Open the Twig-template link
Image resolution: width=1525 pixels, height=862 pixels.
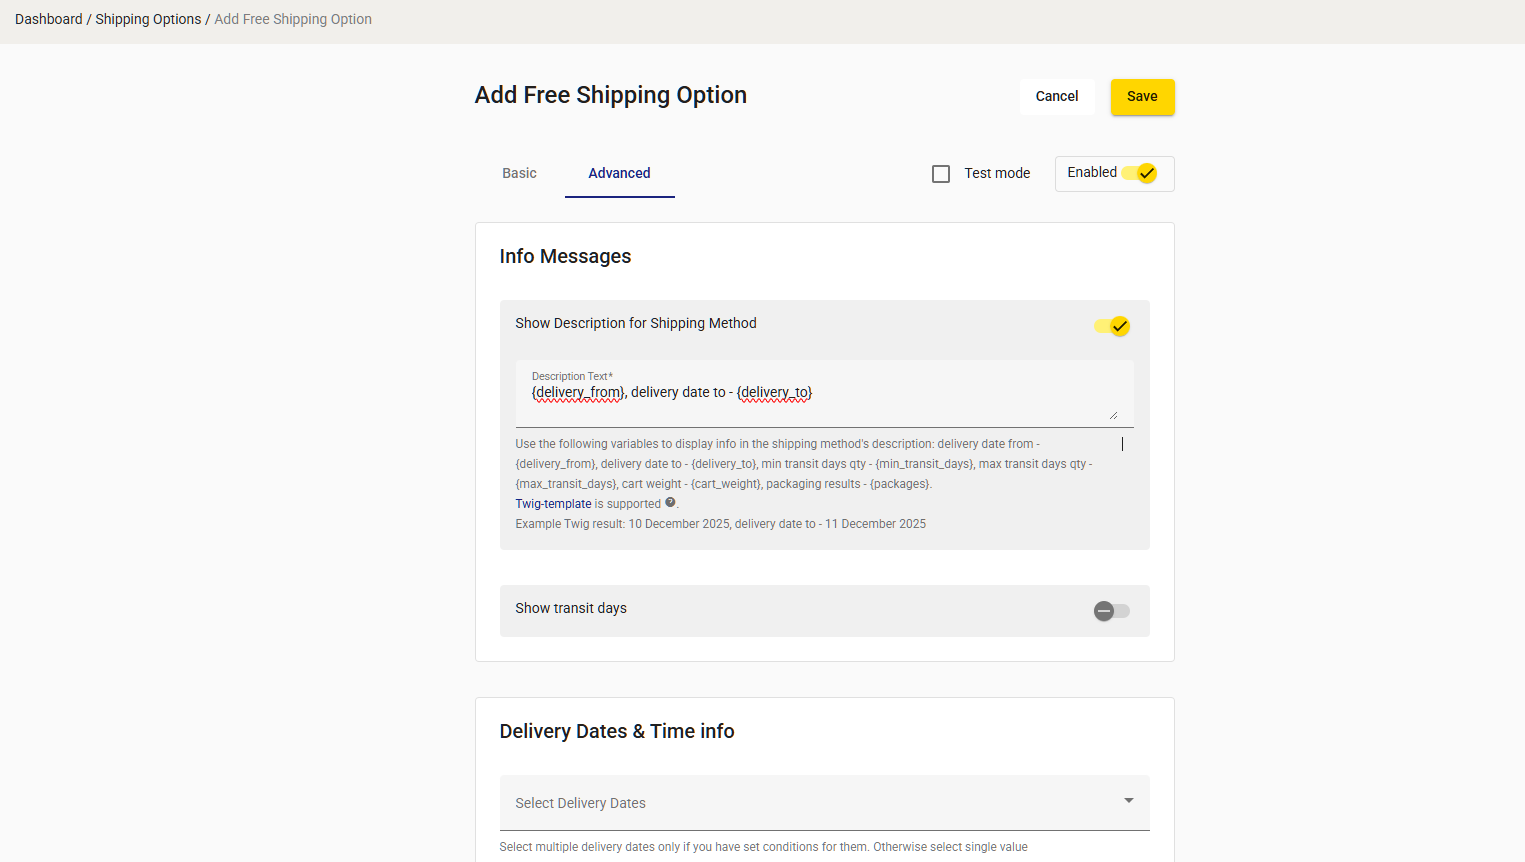553,504
